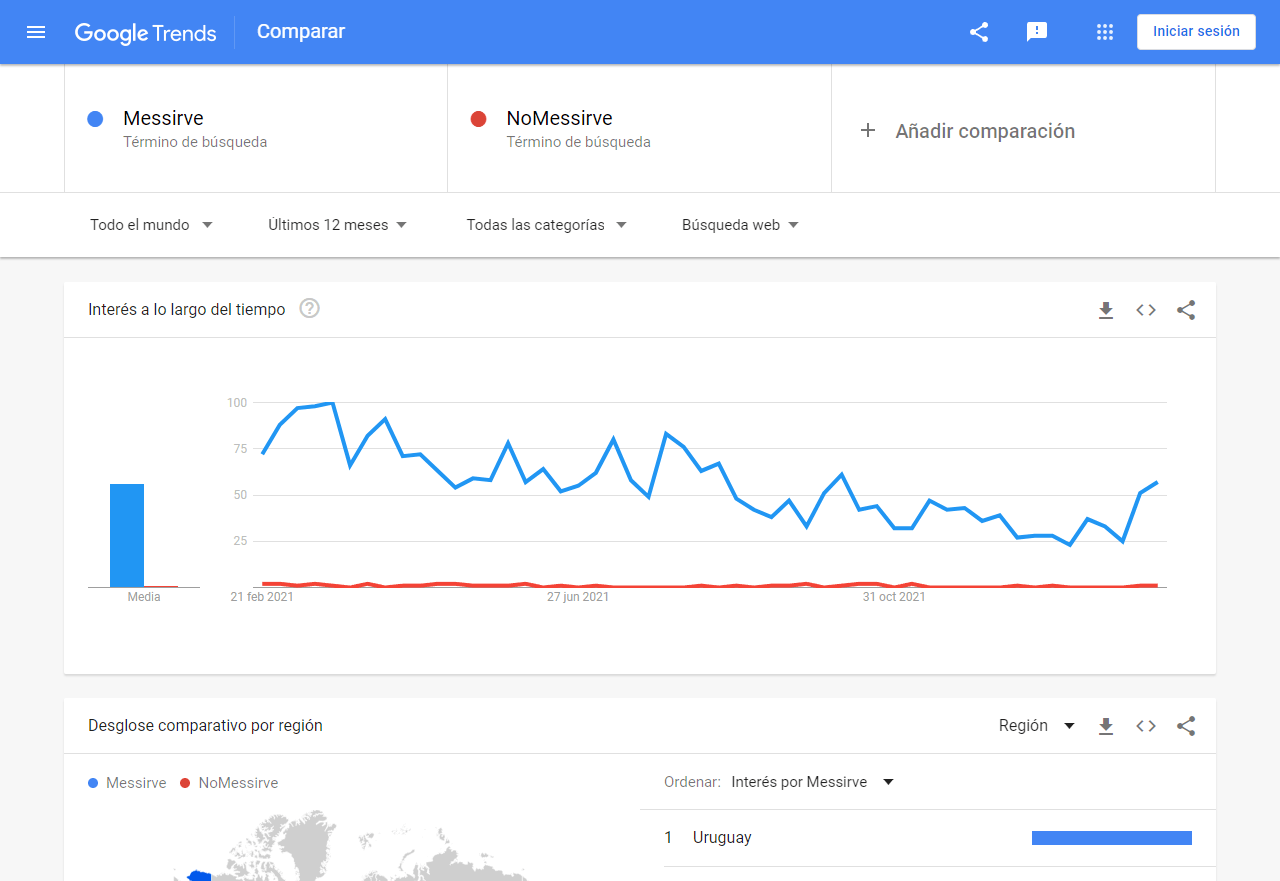Open the Región view selector
This screenshot has height=881, width=1280.
pyautogui.click(x=1037, y=725)
